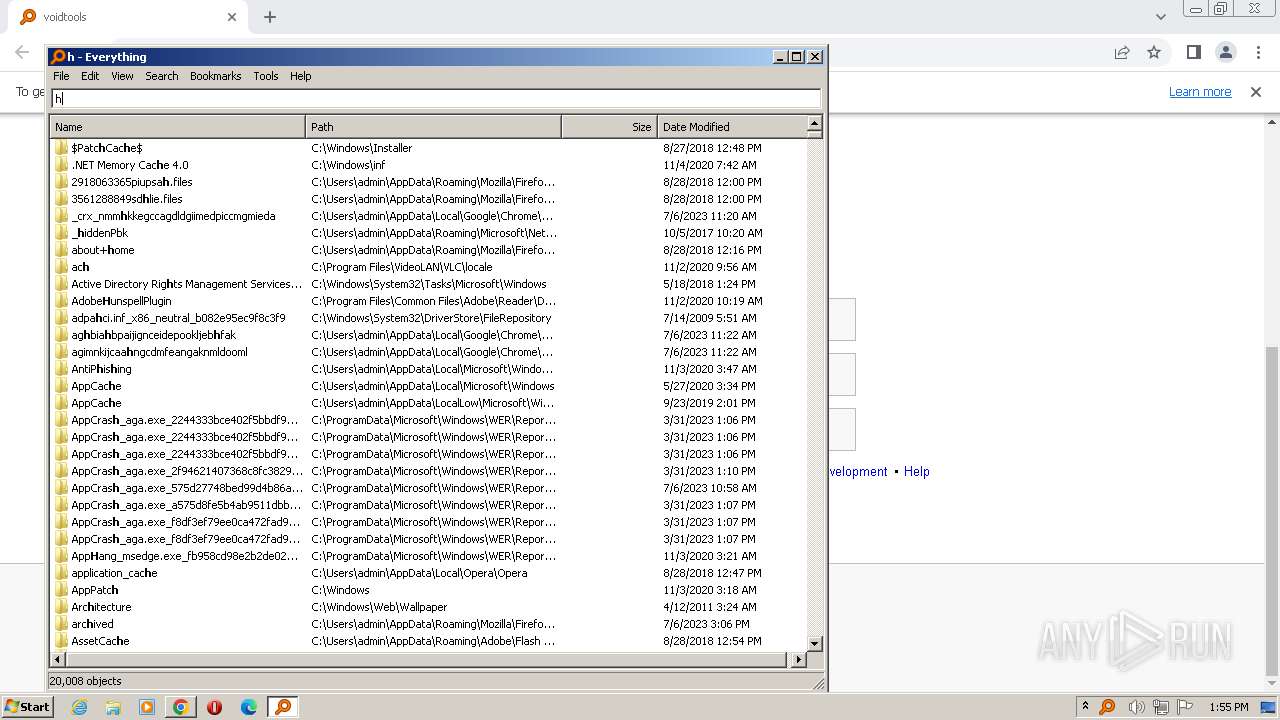
Task: Click the Everything search input field
Action: point(436,98)
